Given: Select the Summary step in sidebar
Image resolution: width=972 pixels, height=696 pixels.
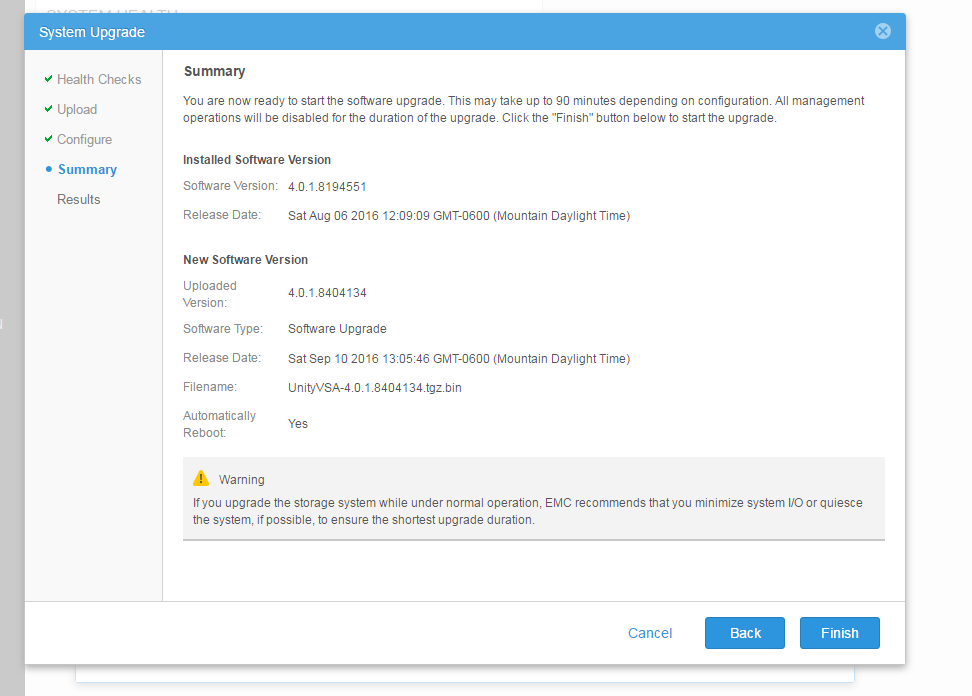Looking at the screenshot, I should [x=87, y=169].
